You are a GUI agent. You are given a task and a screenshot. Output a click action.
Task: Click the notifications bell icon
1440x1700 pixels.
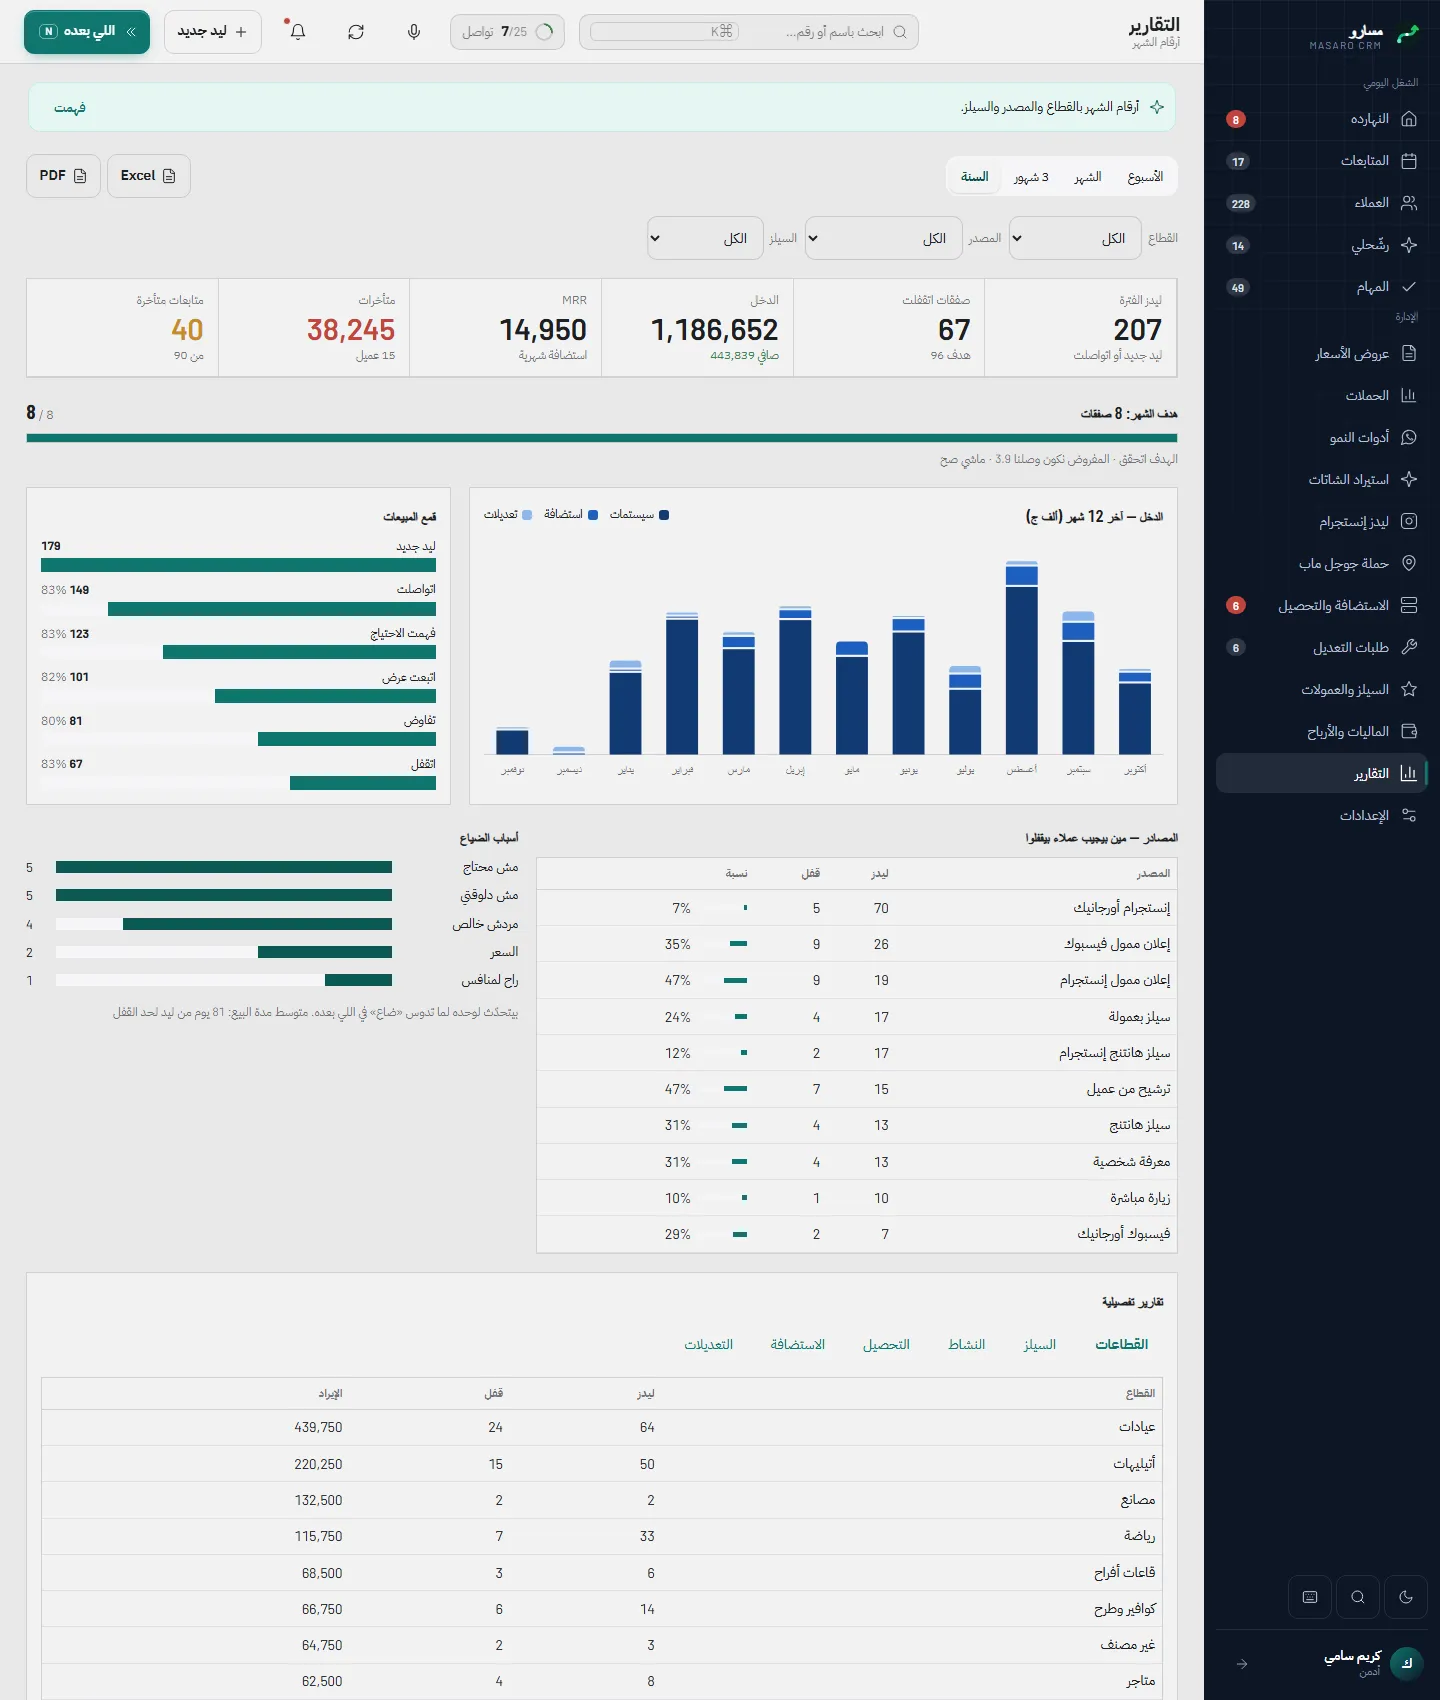[298, 32]
